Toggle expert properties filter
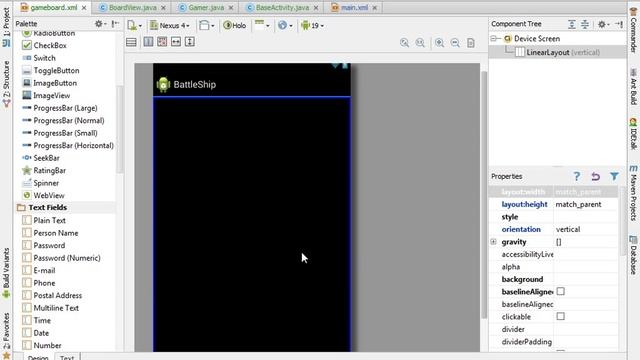 tap(614, 176)
